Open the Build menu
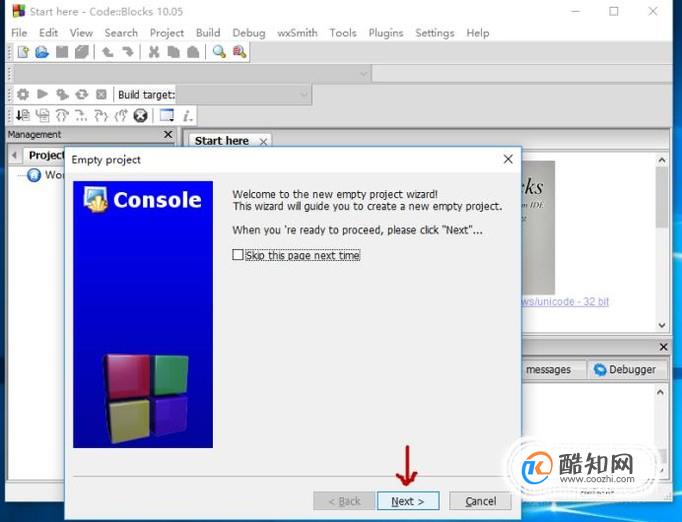Screen dimensions: 682x522 (x=208, y=33)
